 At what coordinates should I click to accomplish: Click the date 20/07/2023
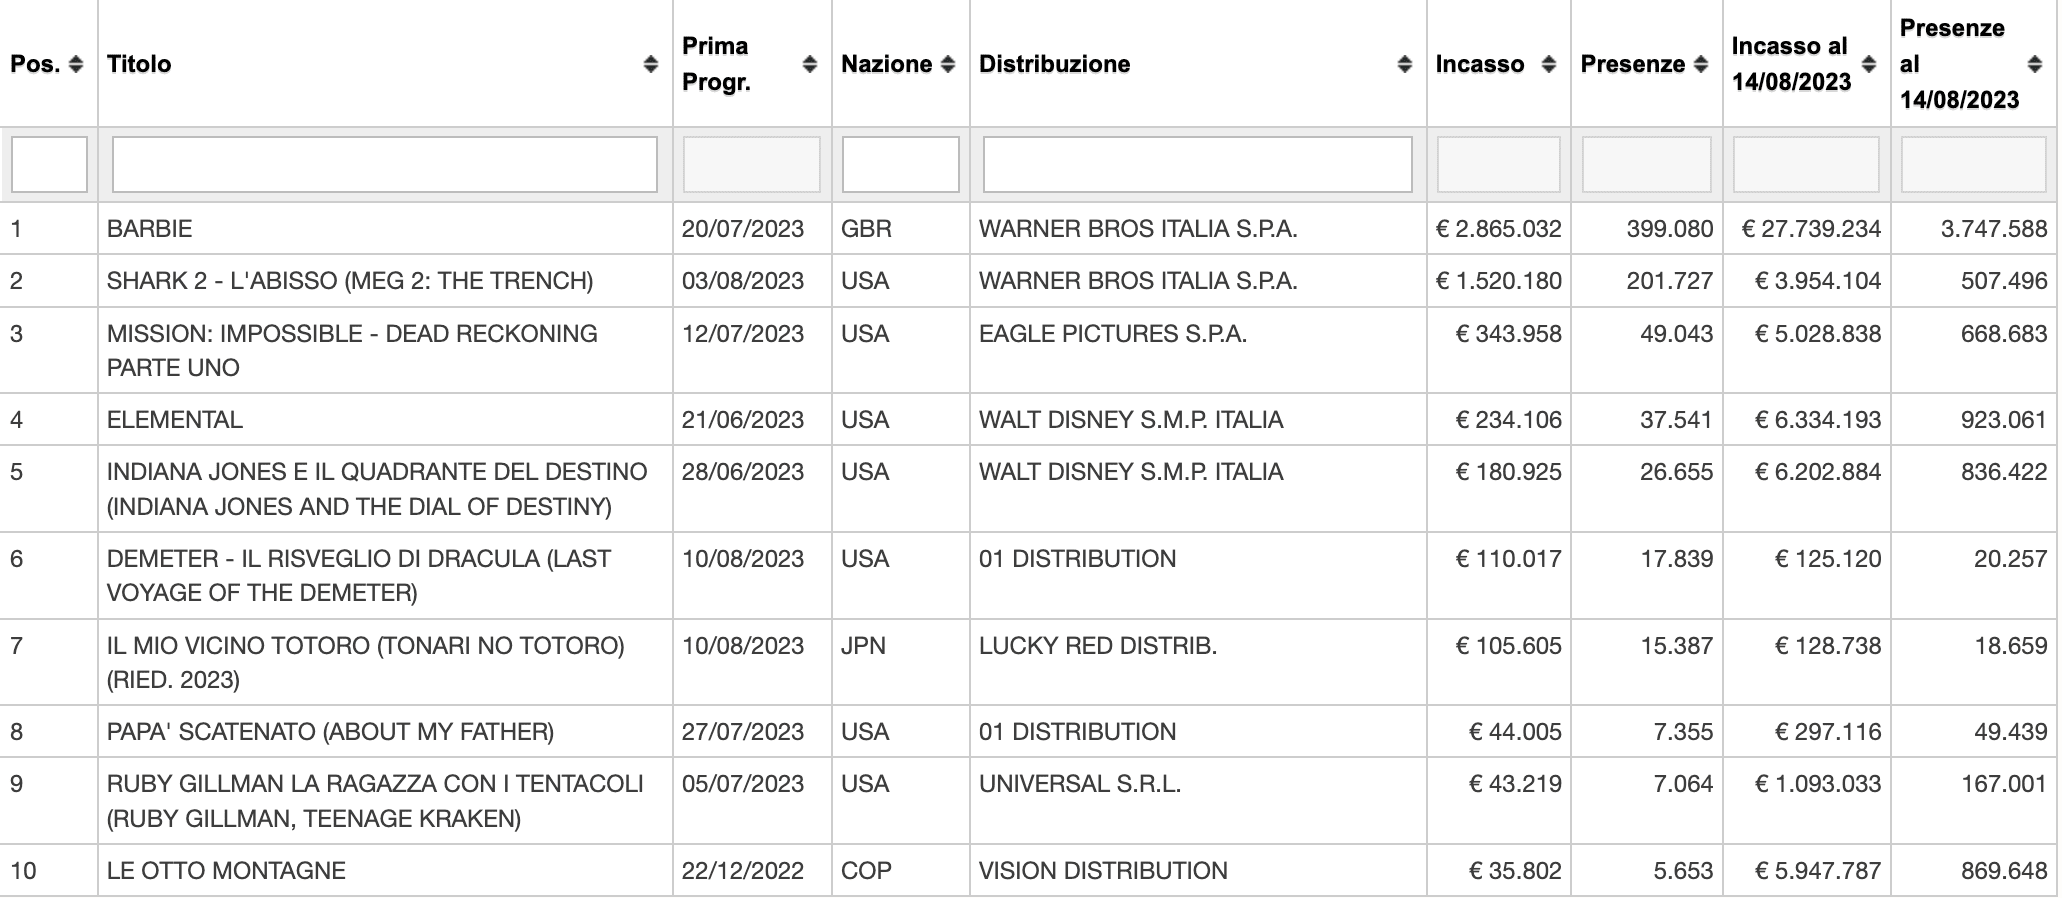pyautogui.click(x=743, y=229)
